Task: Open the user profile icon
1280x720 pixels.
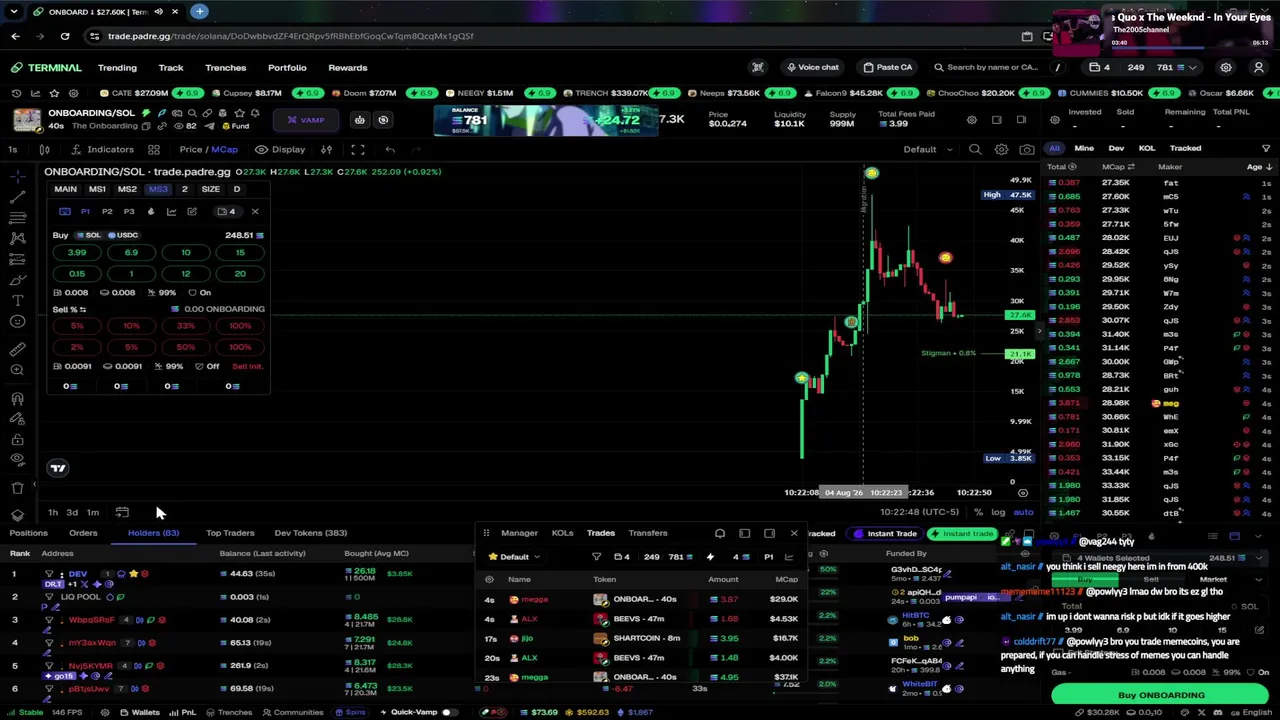Action: [x=1259, y=68]
